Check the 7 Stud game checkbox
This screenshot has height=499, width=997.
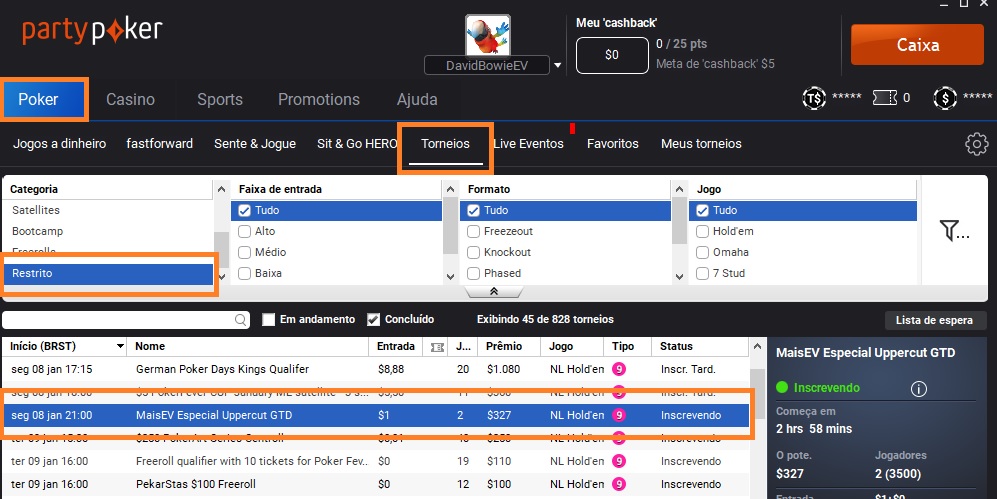(703, 273)
